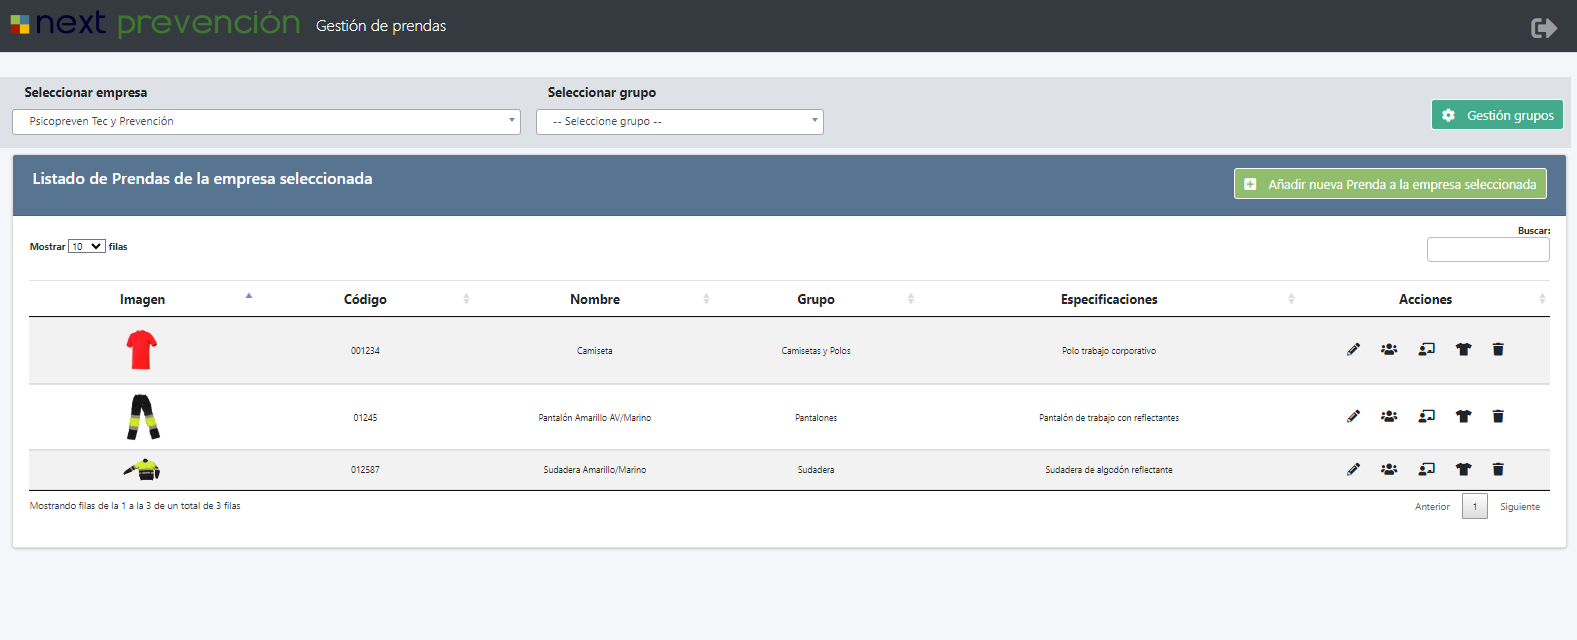Click the group cell Sudadera
This screenshot has width=1577, height=640.
point(816,470)
